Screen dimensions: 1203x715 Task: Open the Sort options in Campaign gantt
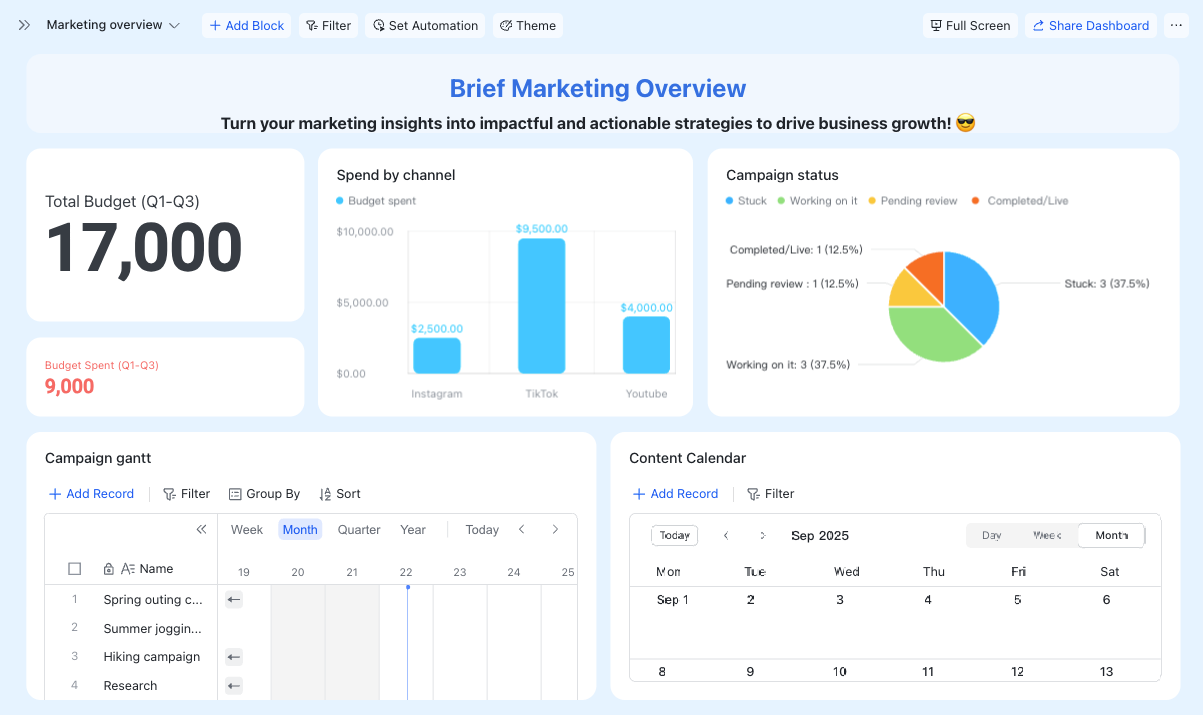[340, 494]
